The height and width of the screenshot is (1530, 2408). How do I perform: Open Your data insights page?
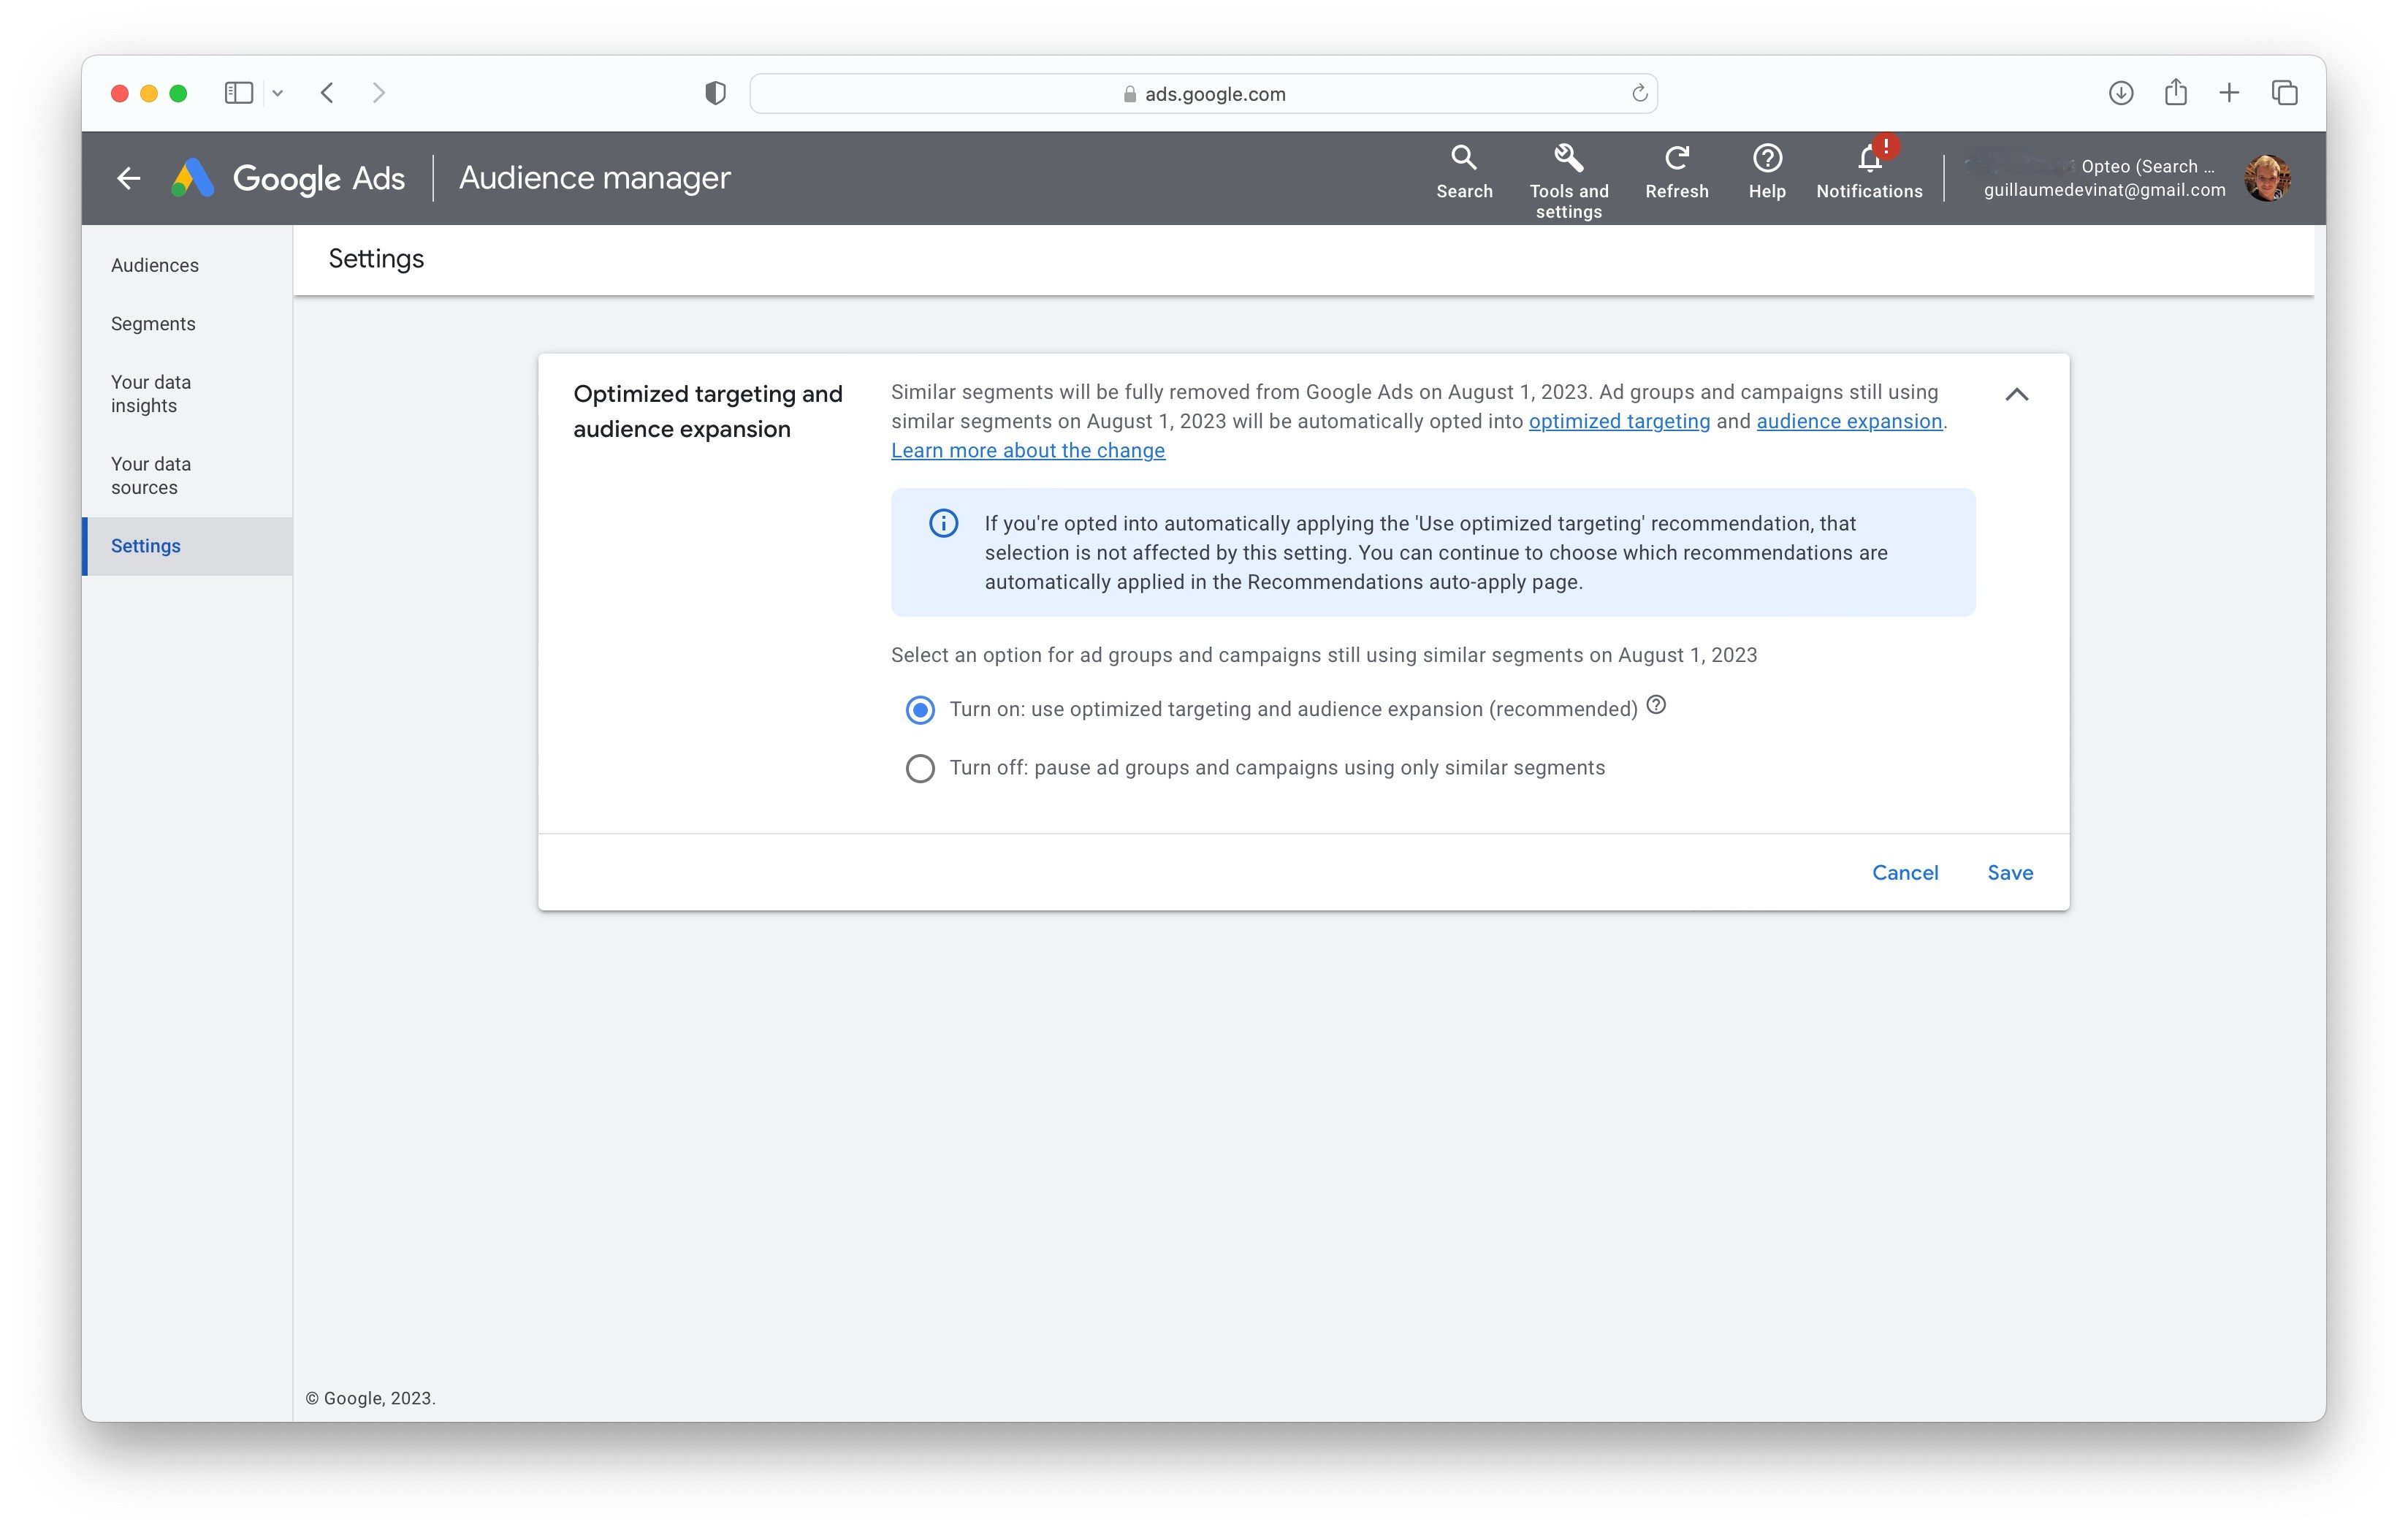pos(151,394)
